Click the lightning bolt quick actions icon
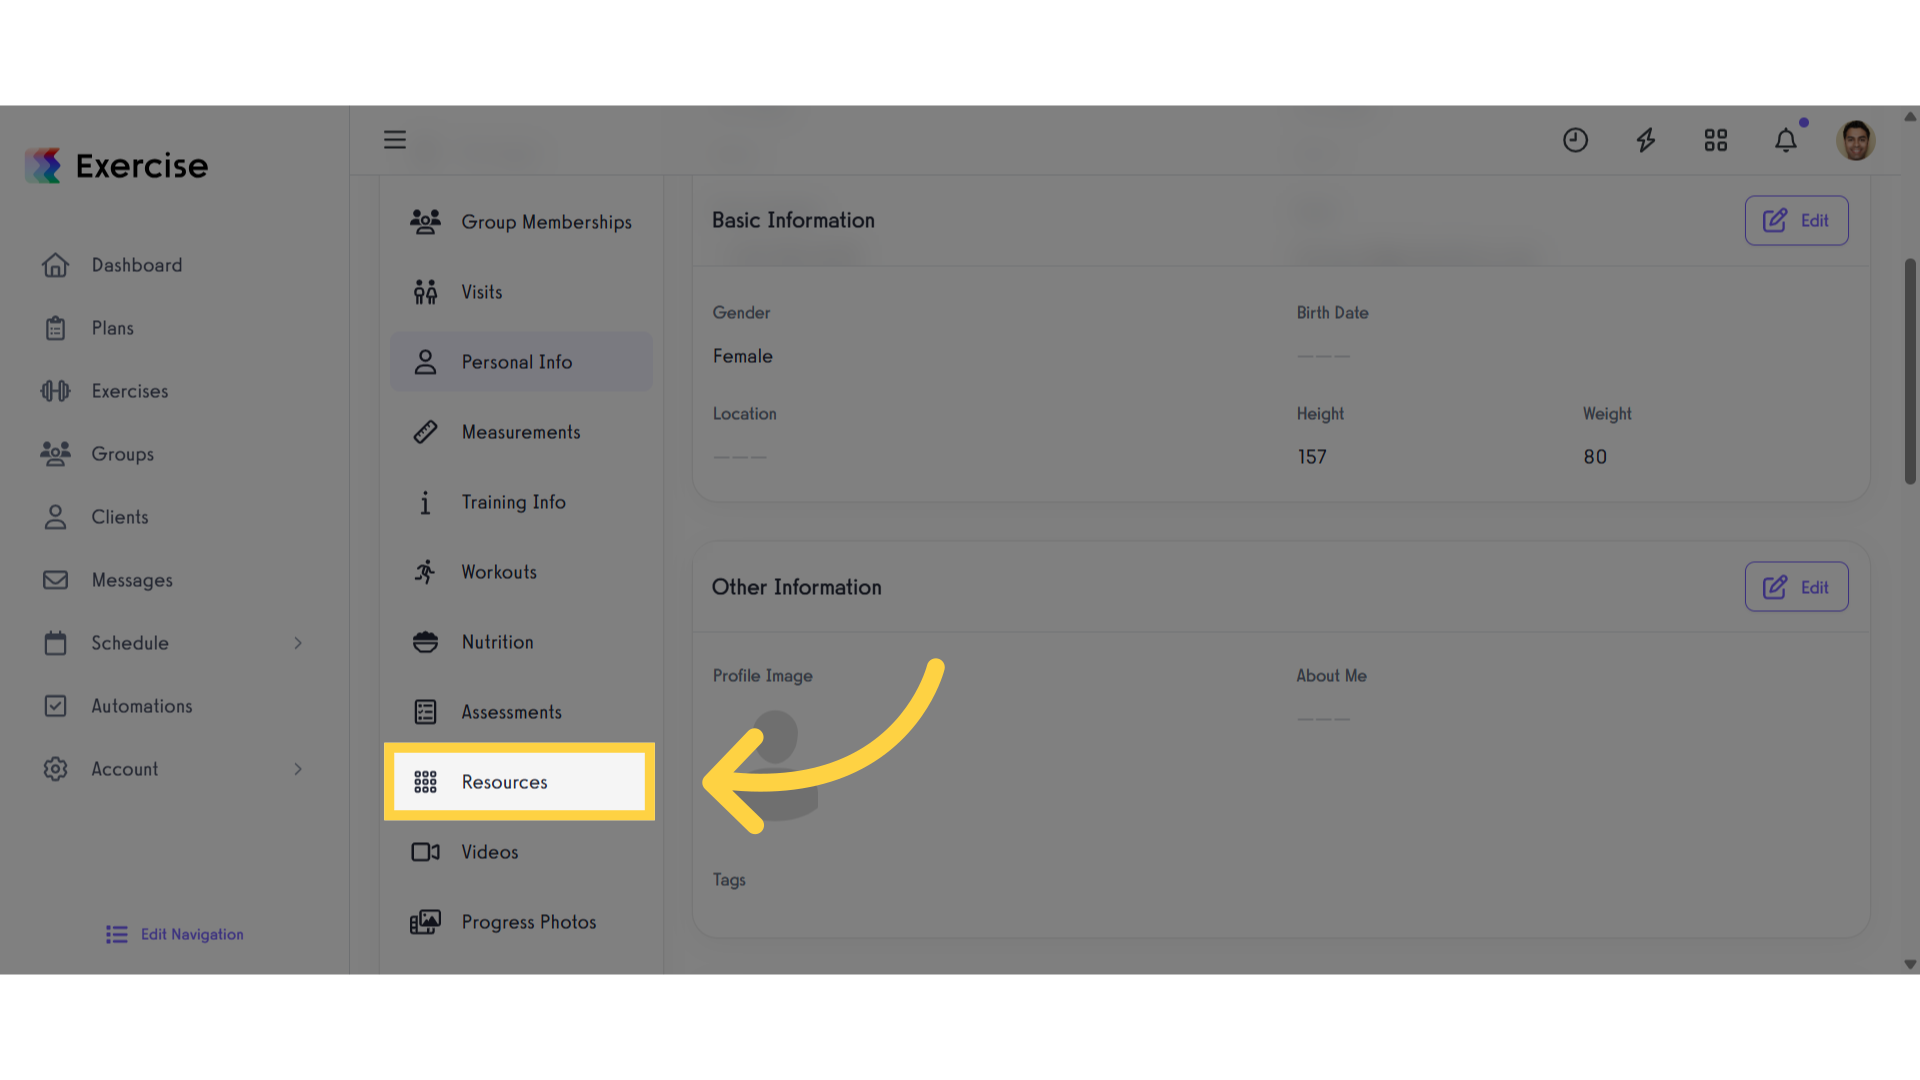Image resolution: width=1920 pixels, height=1080 pixels. tap(1646, 140)
